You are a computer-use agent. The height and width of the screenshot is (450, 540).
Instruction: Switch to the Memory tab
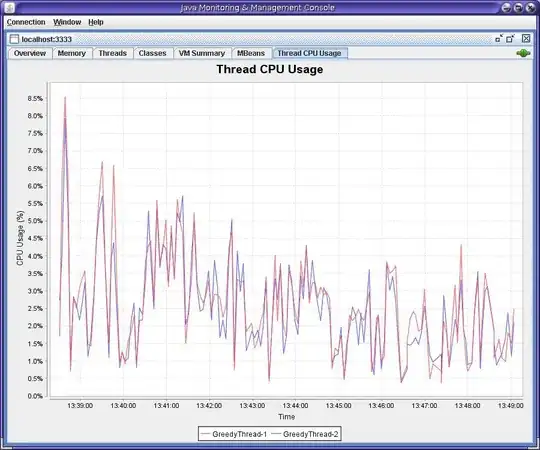pos(72,53)
